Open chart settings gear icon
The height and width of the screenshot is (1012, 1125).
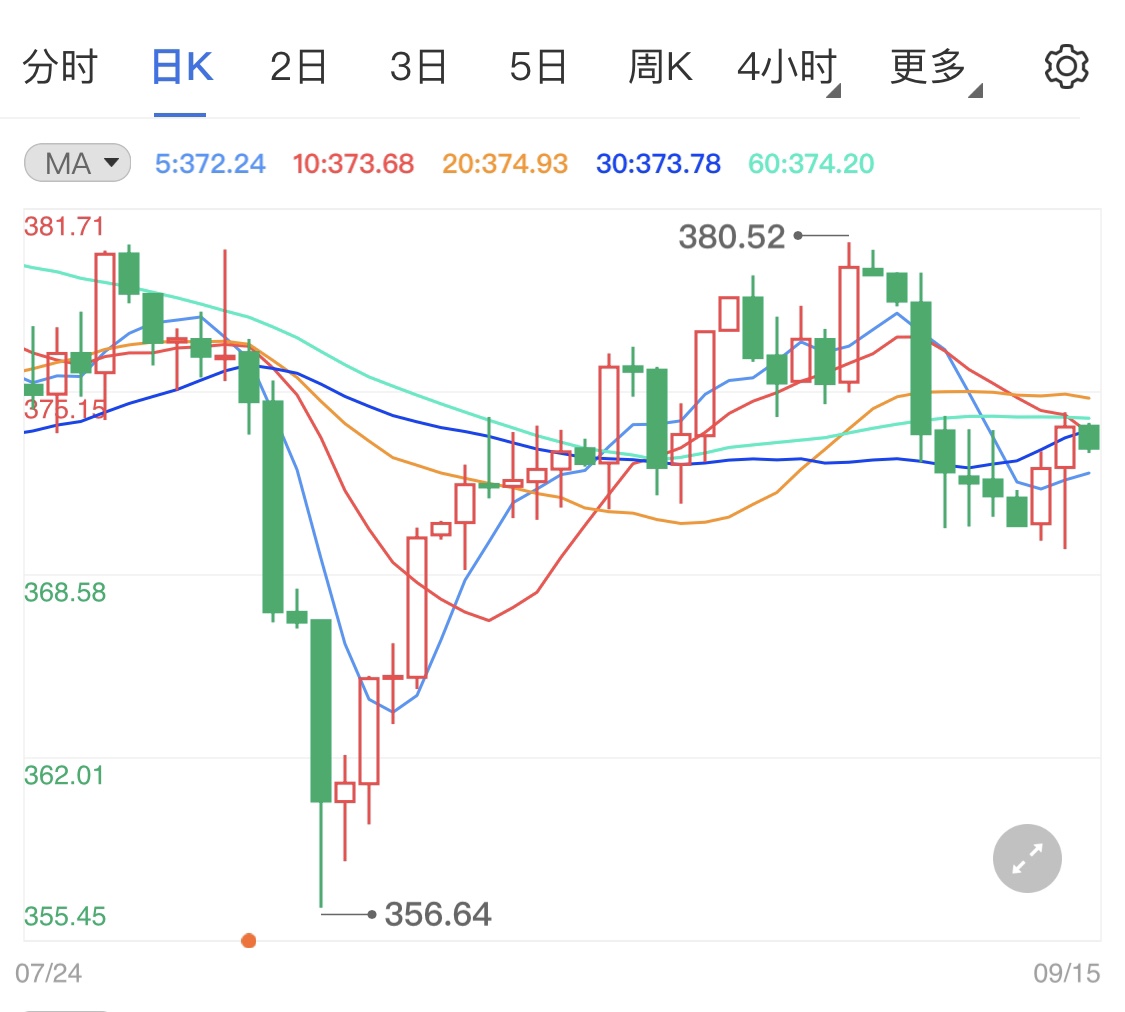[1066, 67]
